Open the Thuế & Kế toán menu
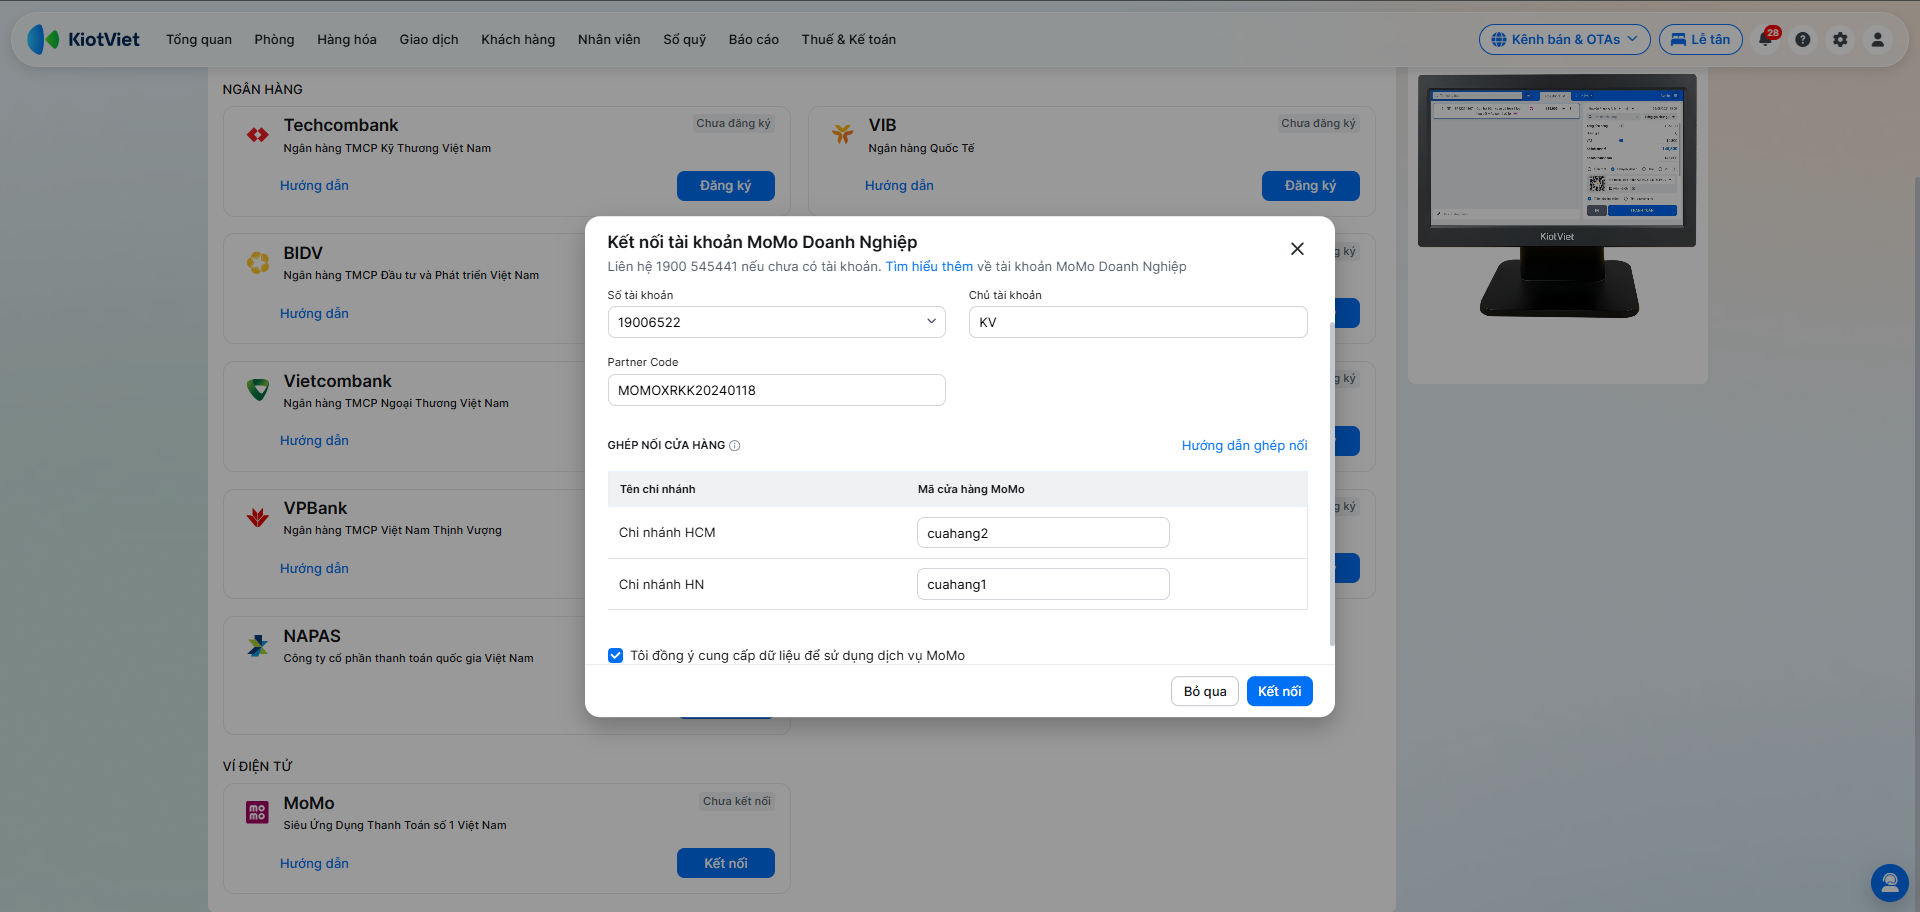The image size is (1920, 912). click(849, 39)
